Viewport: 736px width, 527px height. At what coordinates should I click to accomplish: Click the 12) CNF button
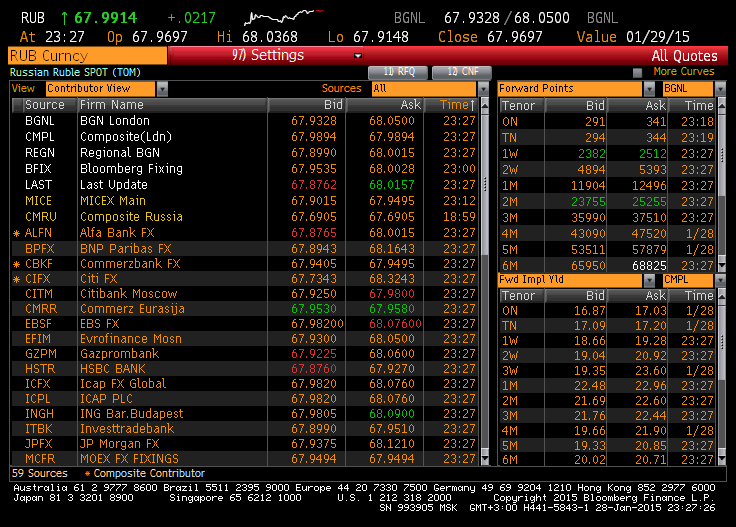461,72
